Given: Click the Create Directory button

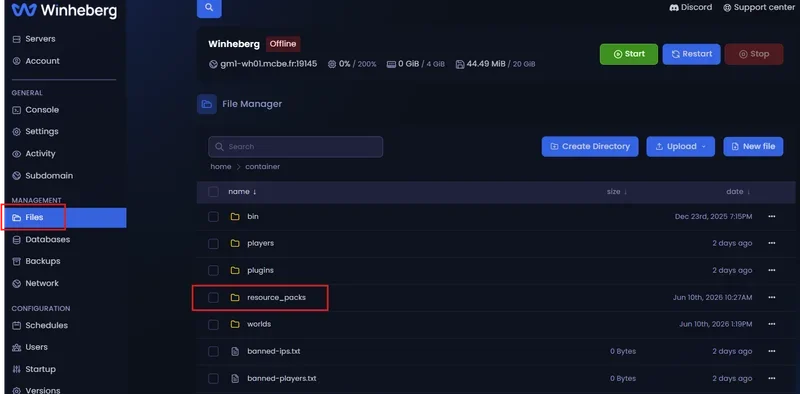Looking at the screenshot, I should click(590, 146).
